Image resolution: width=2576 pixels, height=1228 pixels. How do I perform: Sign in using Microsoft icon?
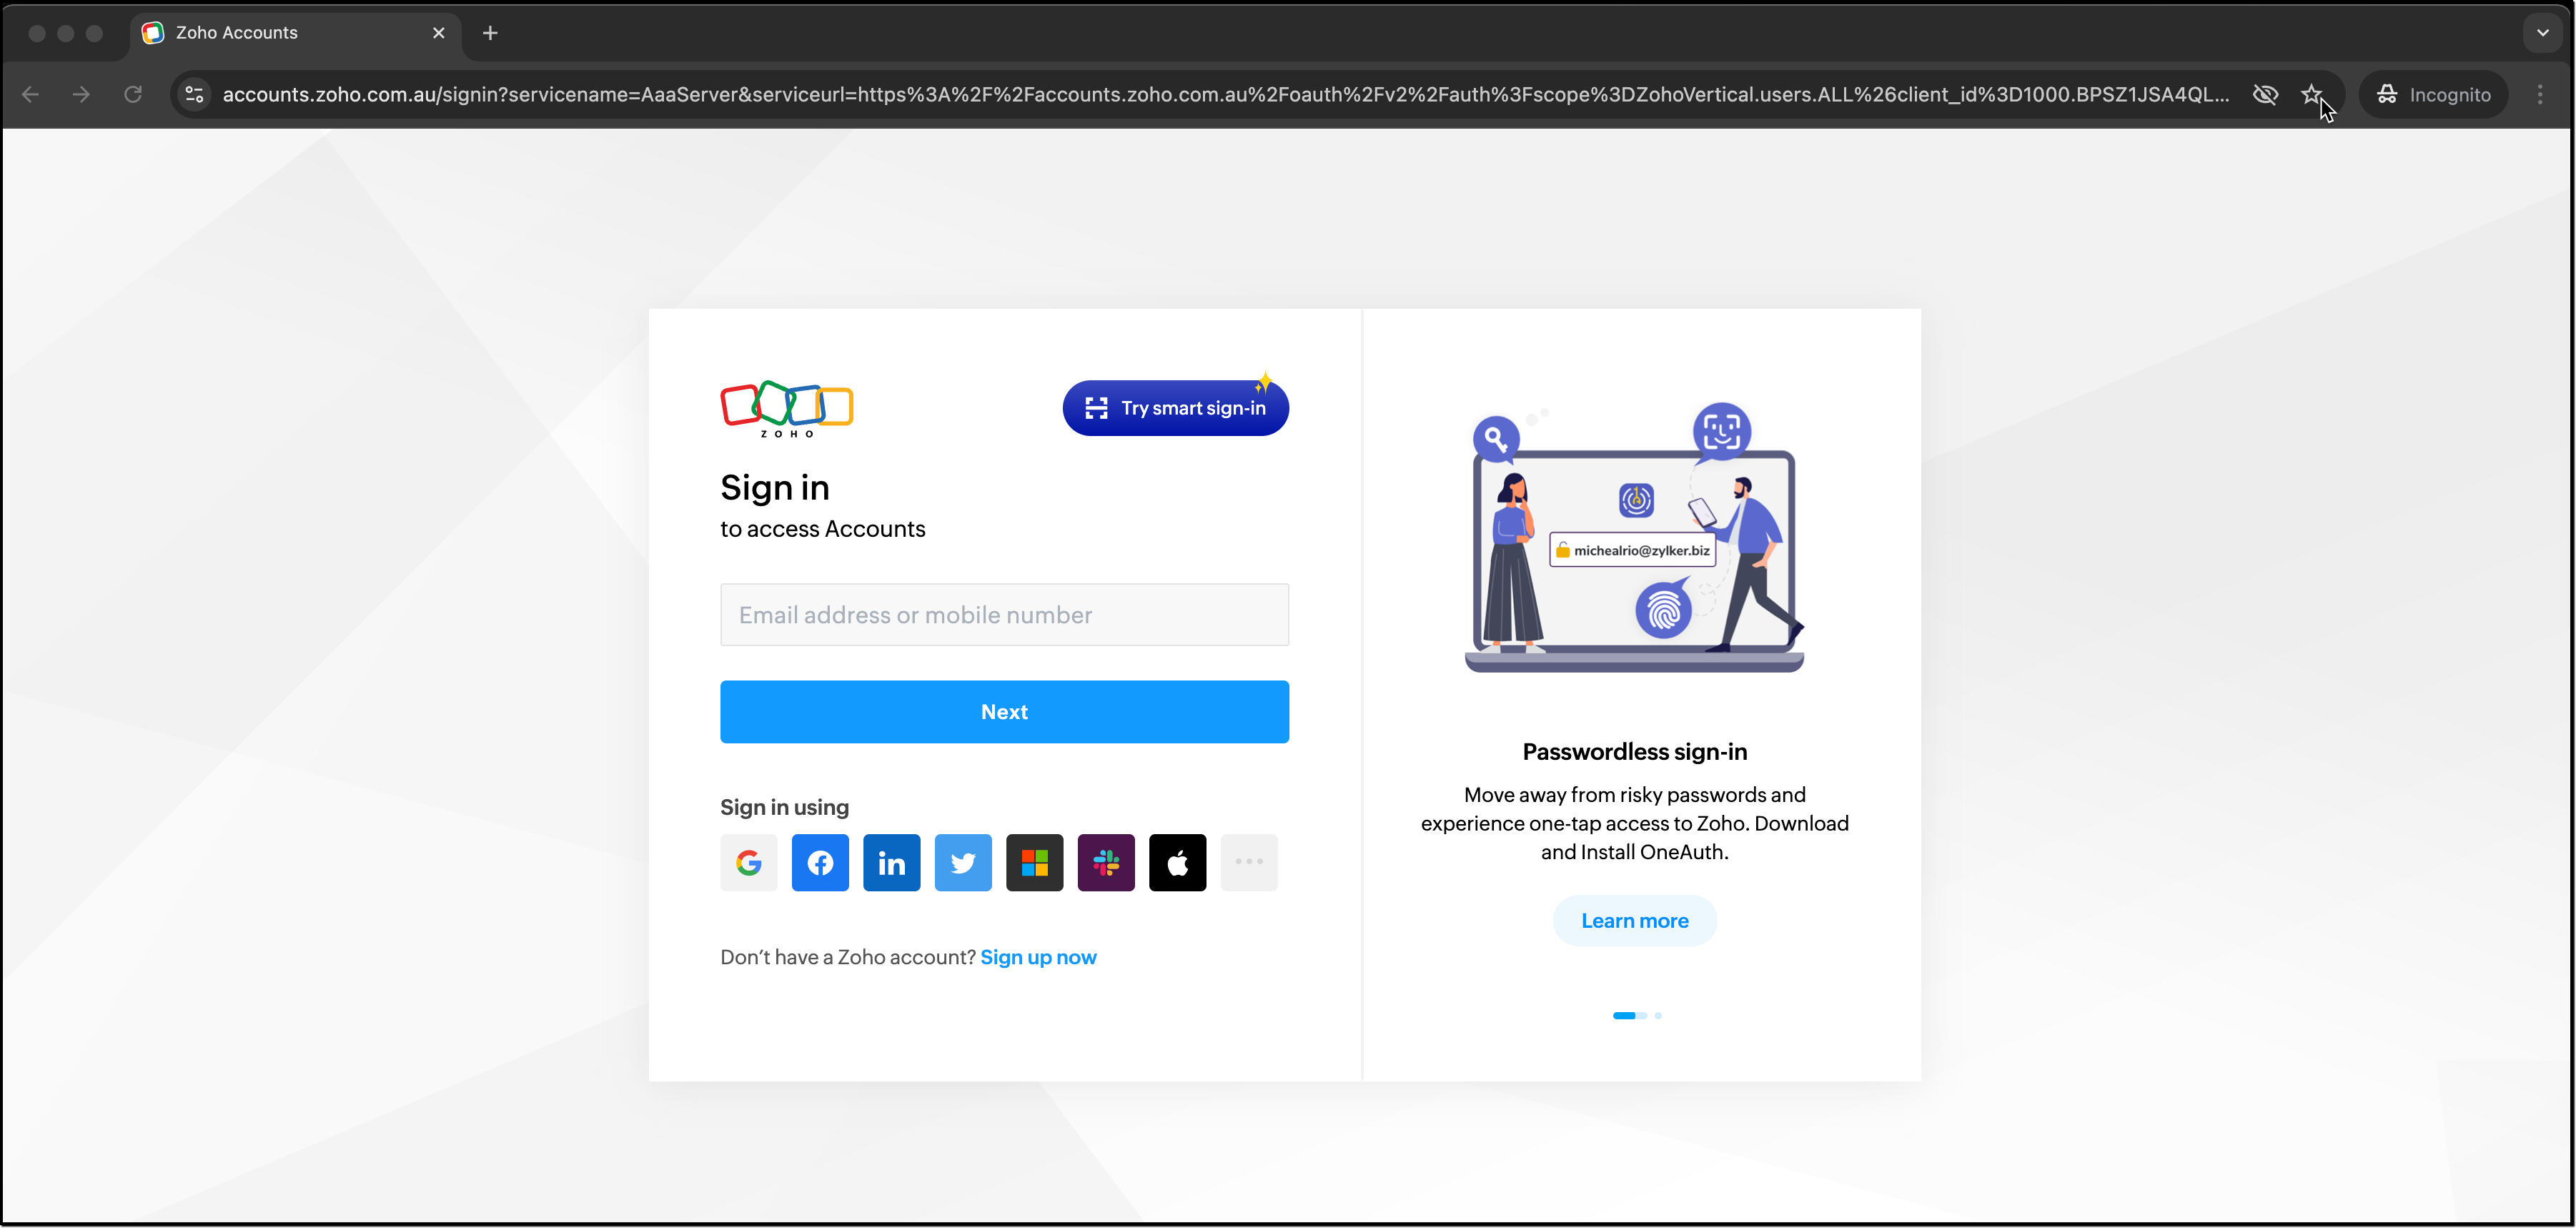click(1034, 862)
